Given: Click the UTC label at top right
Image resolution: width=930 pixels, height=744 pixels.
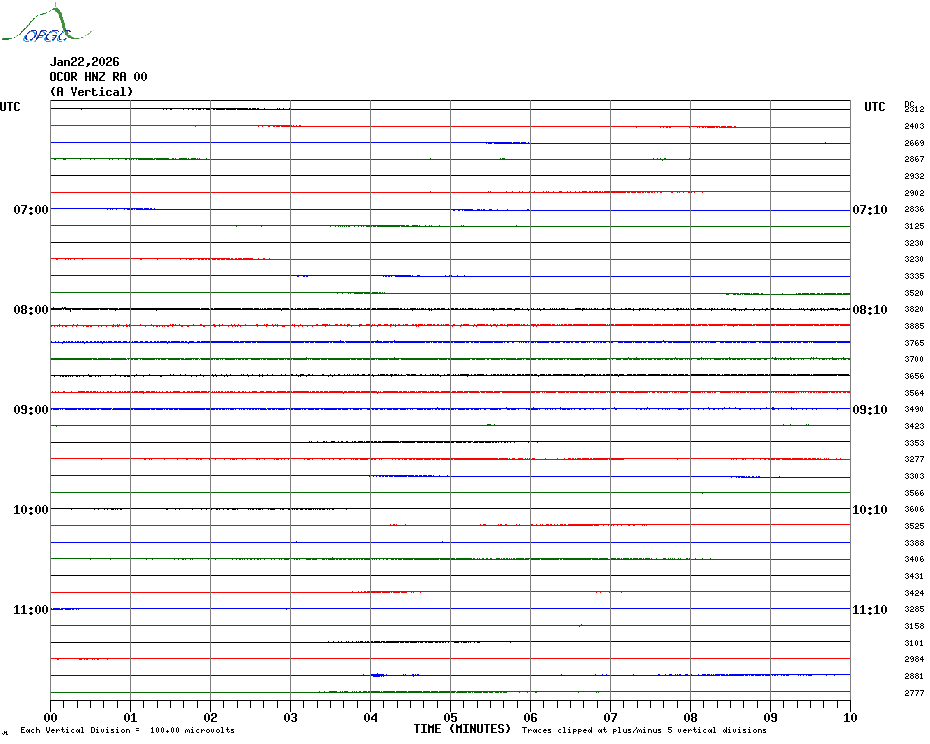Looking at the screenshot, I should pos(874,107).
